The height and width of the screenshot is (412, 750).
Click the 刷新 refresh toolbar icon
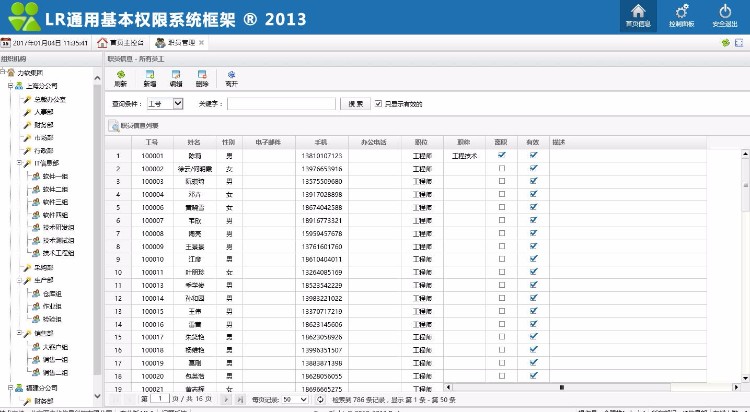pos(121,75)
